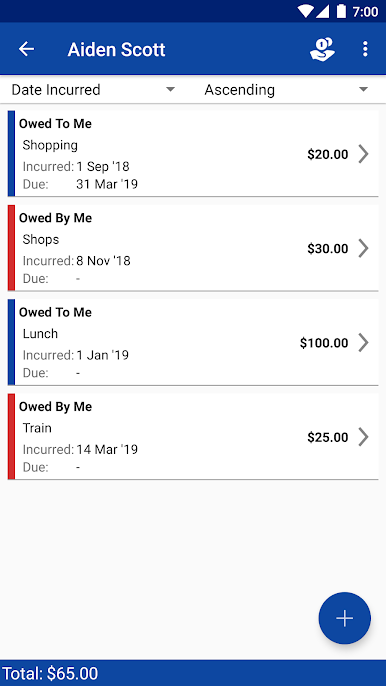Tap the Total: $65.00 bar

[x=193, y=673]
